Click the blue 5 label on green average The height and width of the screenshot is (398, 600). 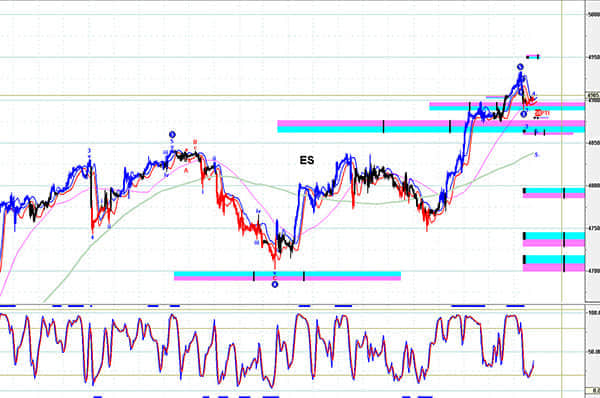536,155
